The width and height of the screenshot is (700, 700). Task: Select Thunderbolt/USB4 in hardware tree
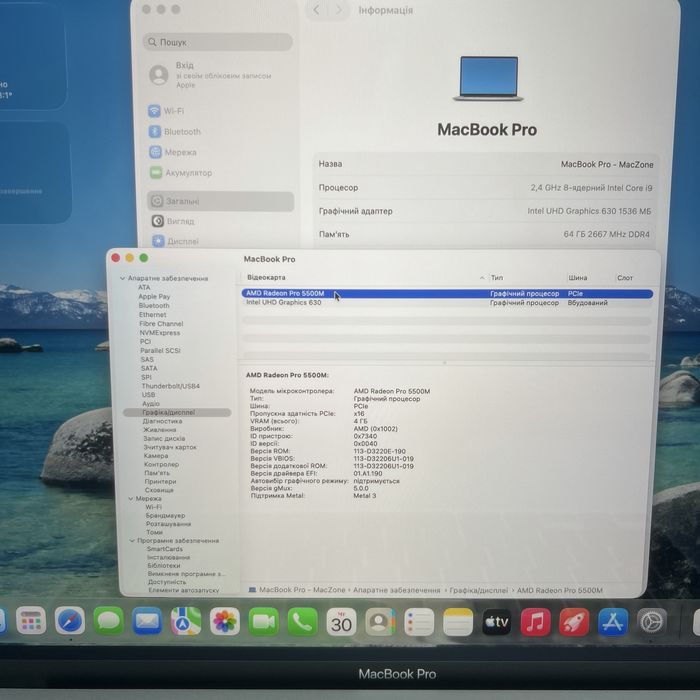coord(171,386)
